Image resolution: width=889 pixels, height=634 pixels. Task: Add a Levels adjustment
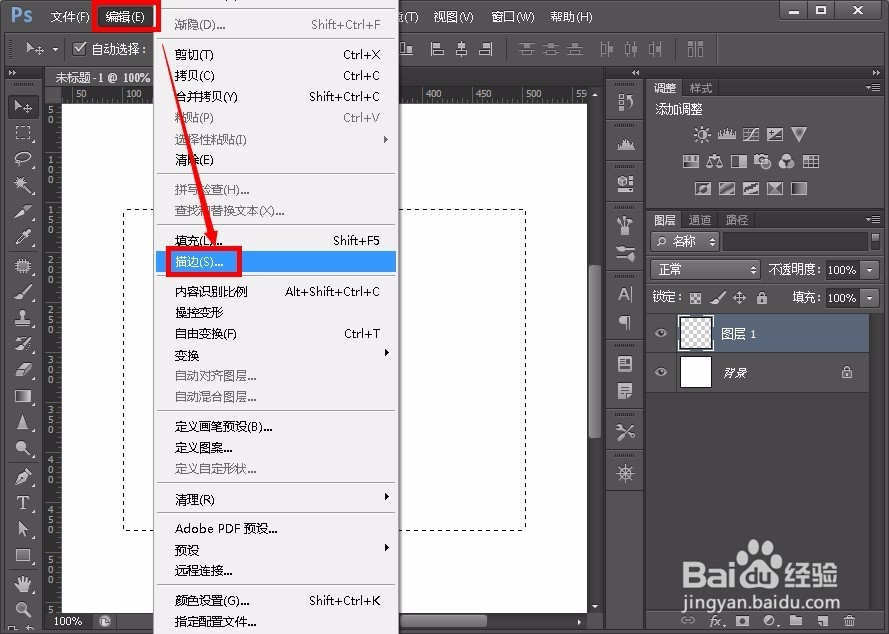point(726,134)
